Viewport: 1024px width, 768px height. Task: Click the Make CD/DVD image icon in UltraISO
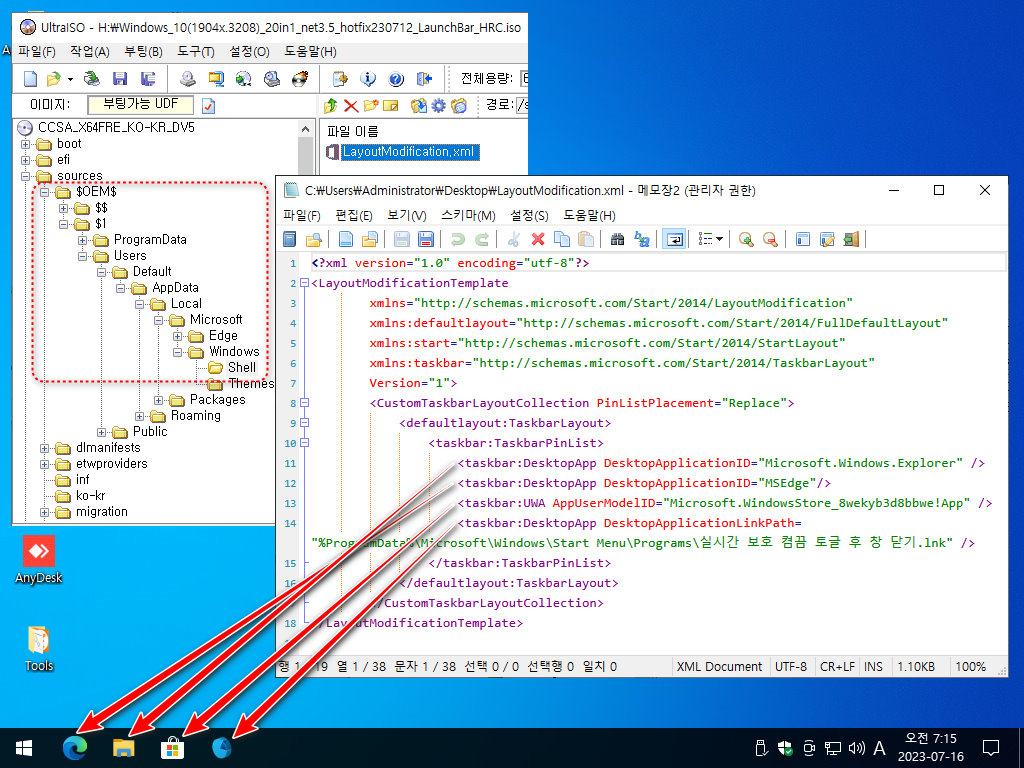point(188,79)
